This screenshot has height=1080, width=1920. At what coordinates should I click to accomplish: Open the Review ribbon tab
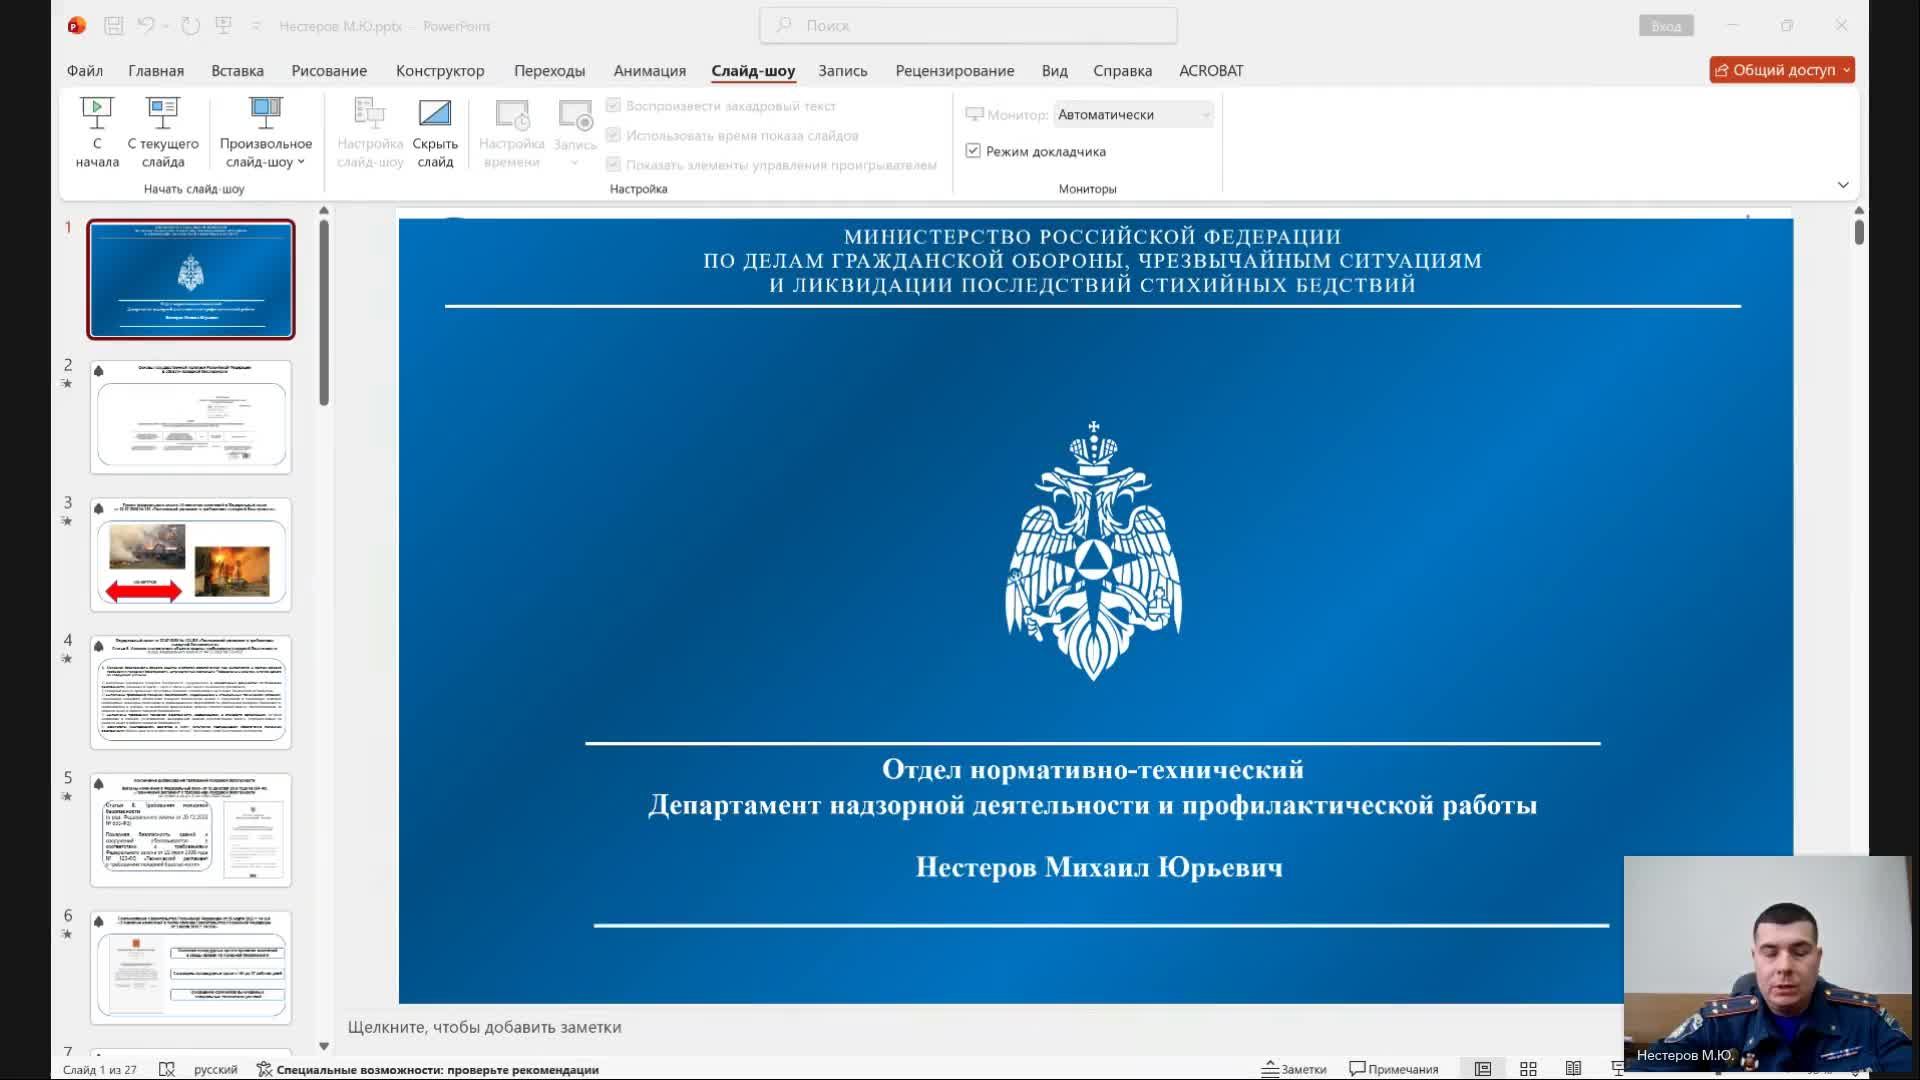(954, 71)
